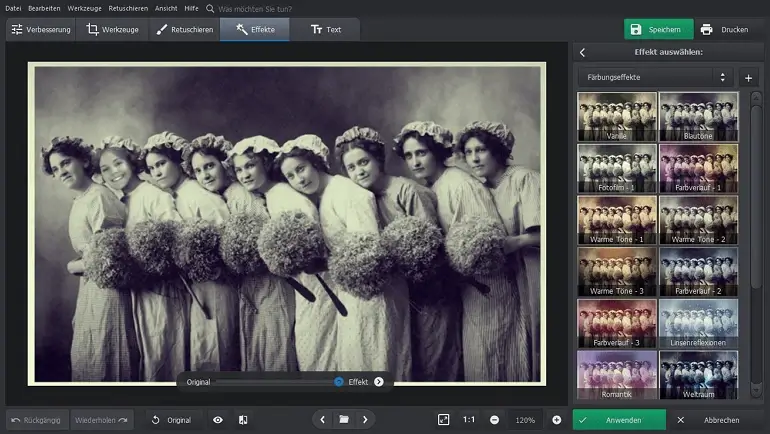Select the Linsenreflexionen effect
Screen dimensions: 770x434
(x=698, y=323)
